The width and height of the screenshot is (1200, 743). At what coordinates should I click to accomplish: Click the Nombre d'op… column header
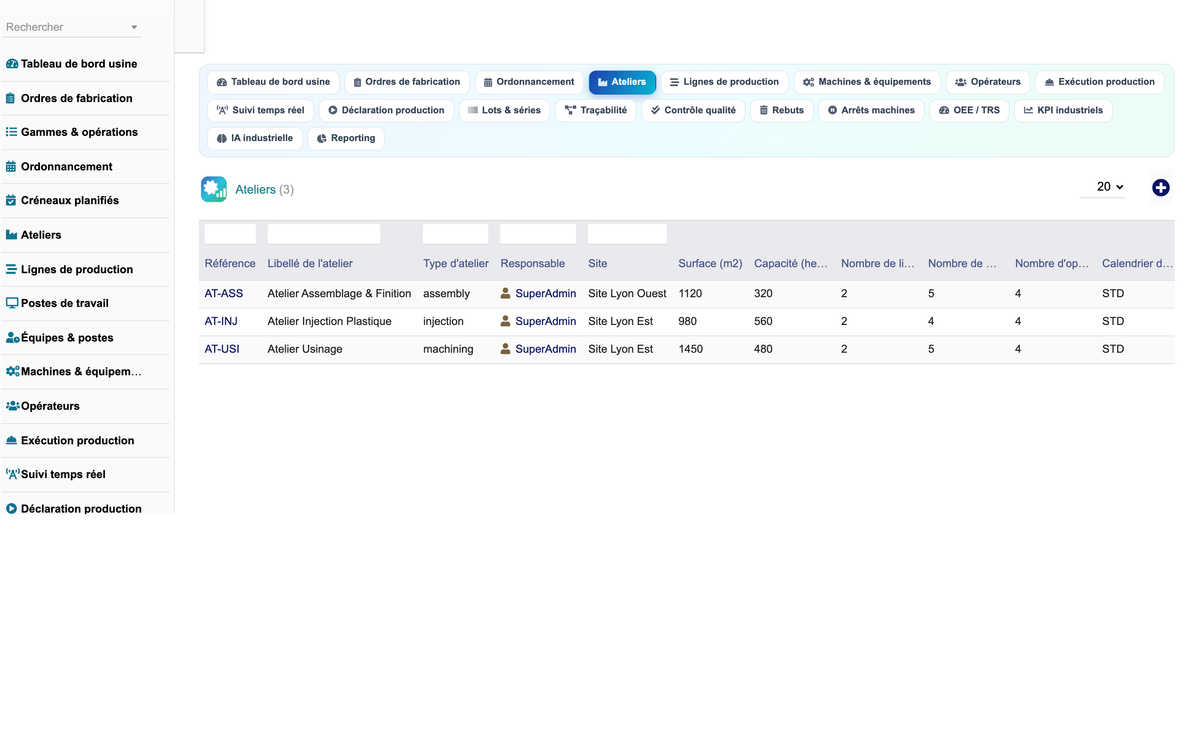pyautogui.click(x=1052, y=263)
